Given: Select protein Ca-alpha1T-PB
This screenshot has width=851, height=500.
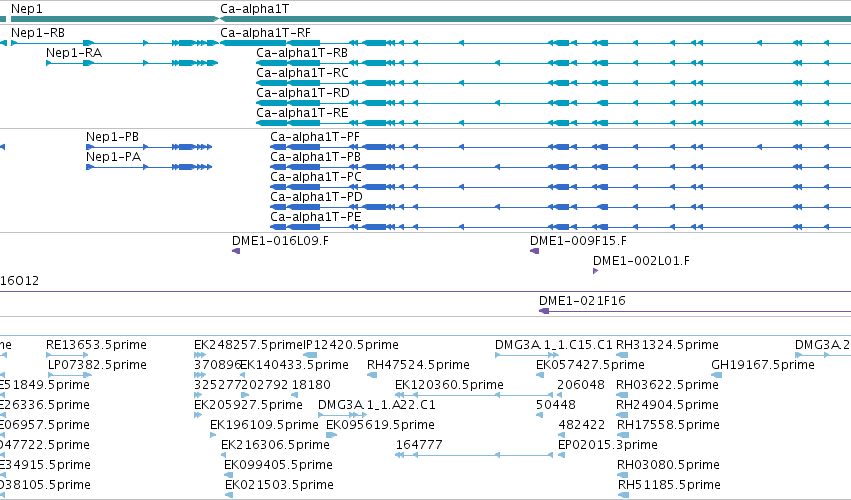Looking at the screenshot, I should point(315,157).
